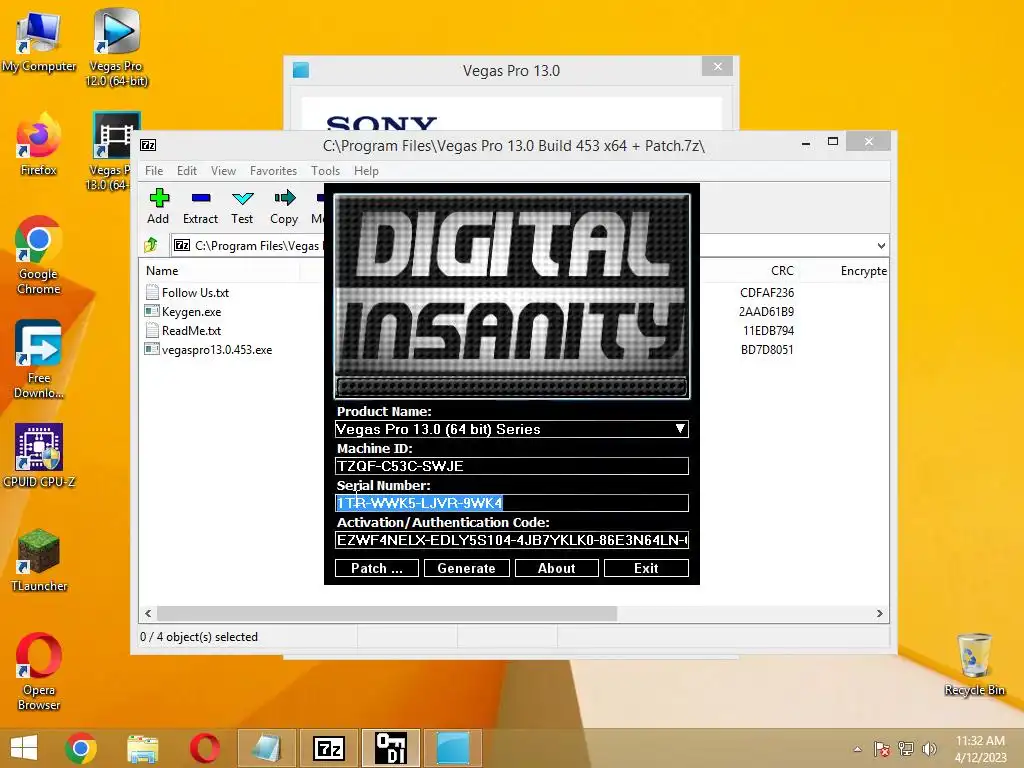
Task: Click the Activation/Authentication Code field
Action: tap(511, 540)
